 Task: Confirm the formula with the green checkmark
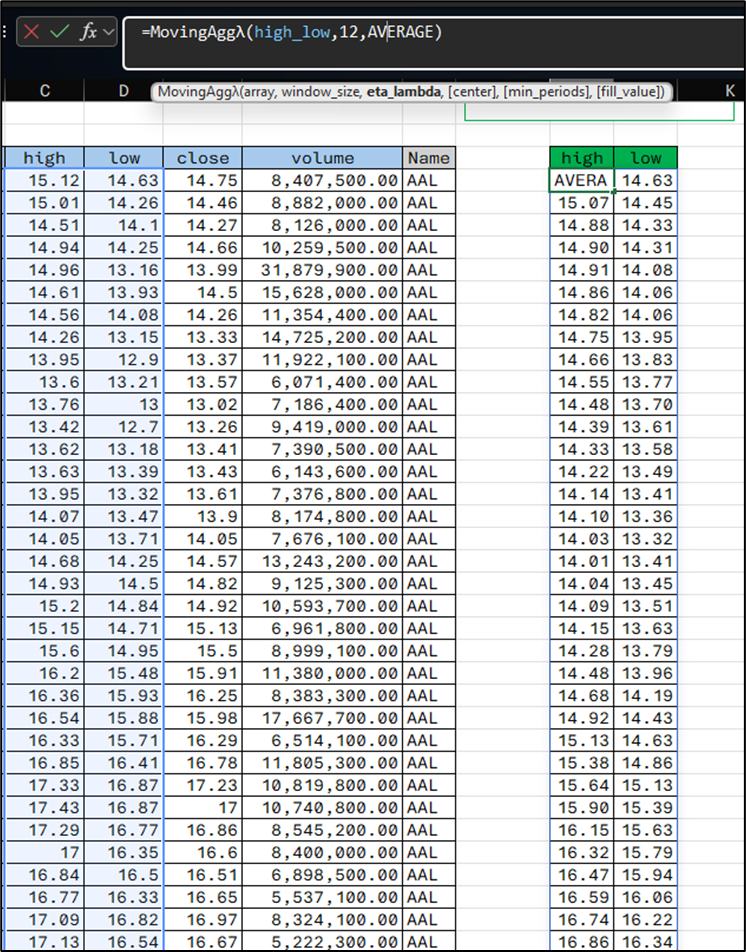tap(59, 32)
